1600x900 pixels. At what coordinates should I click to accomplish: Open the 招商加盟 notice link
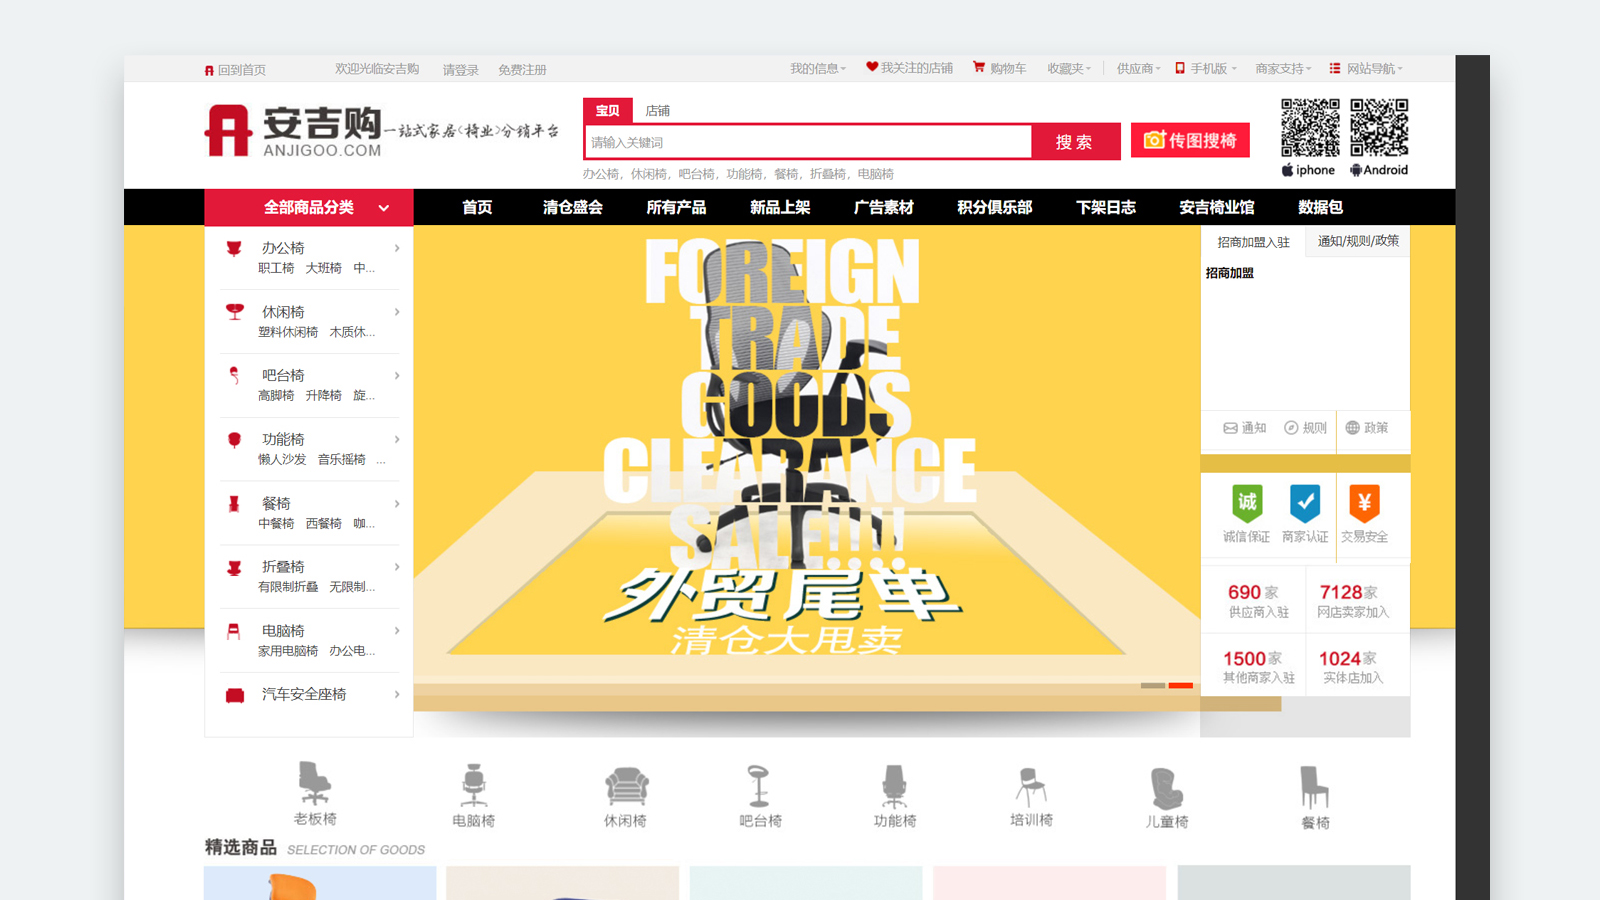click(x=1229, y=273)
